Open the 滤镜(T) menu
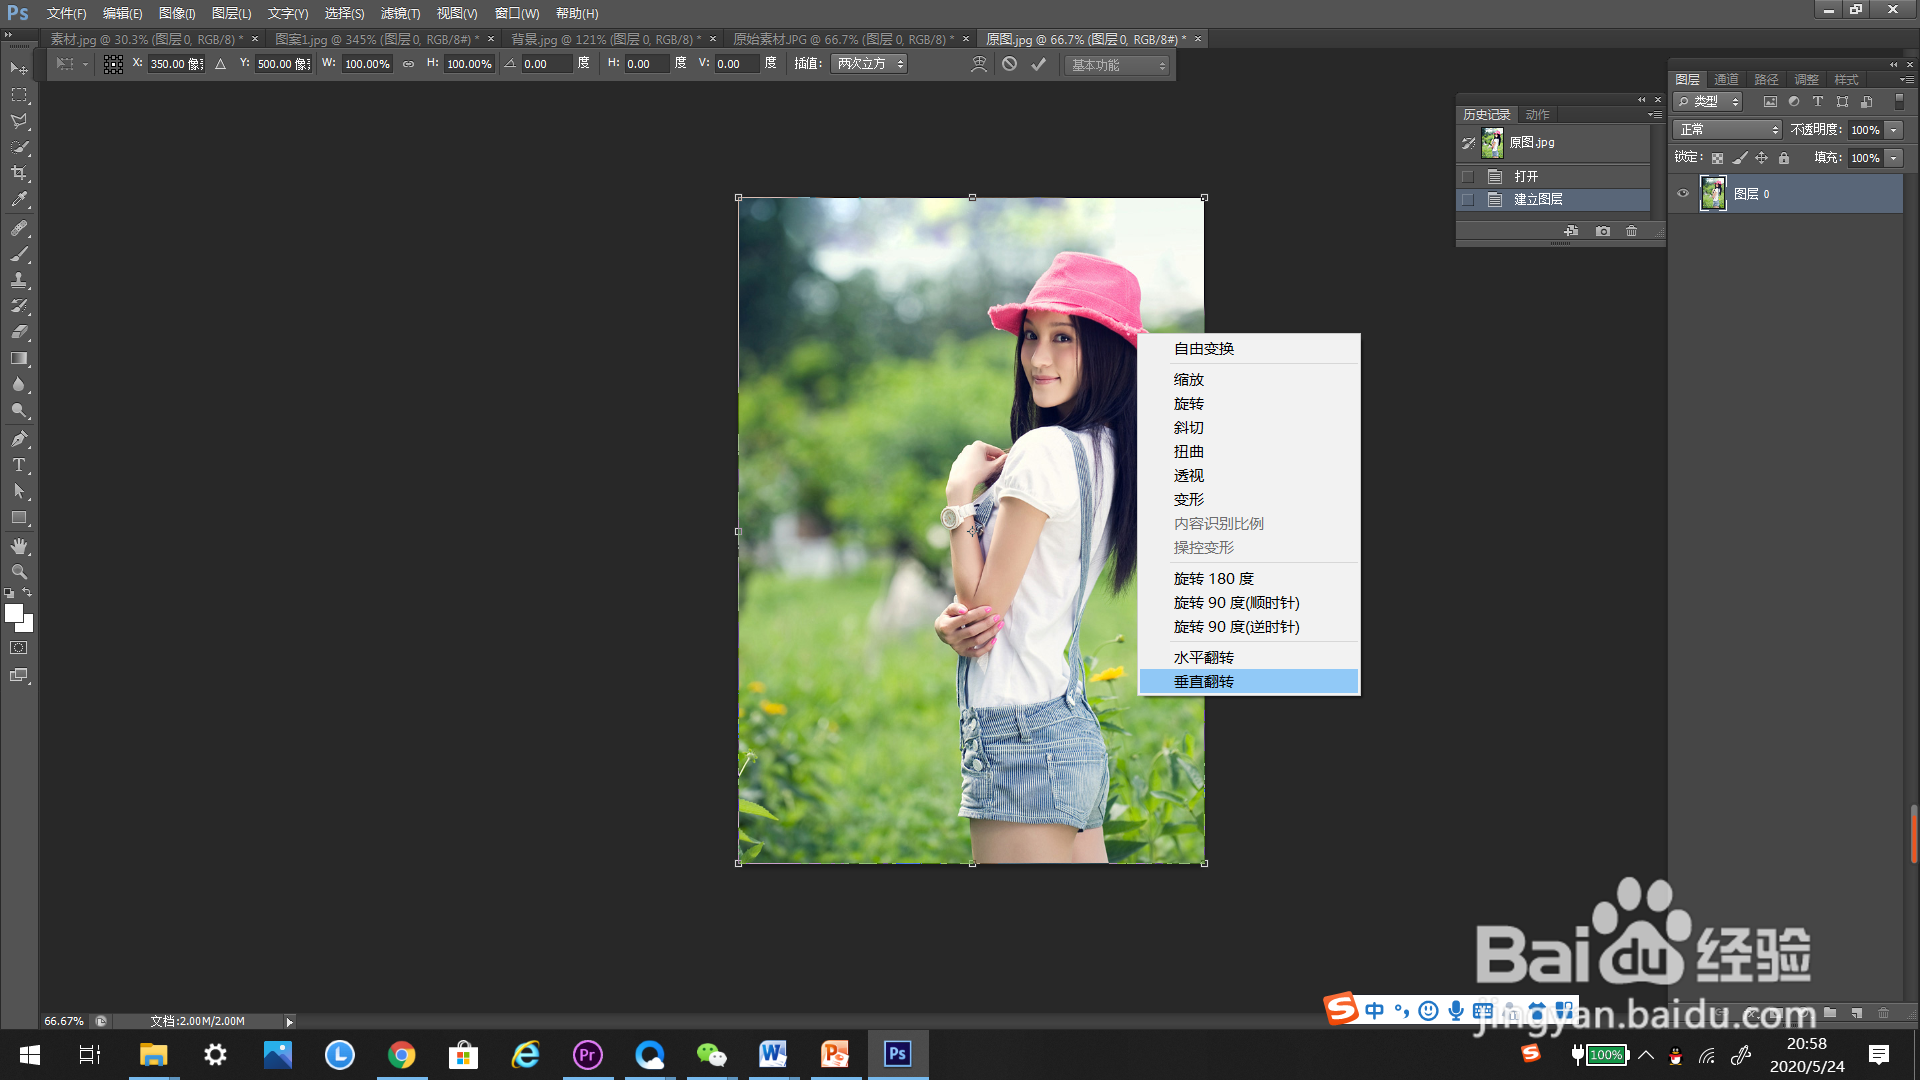This screenshot has width=1920, height=1080. pos(400,13)
